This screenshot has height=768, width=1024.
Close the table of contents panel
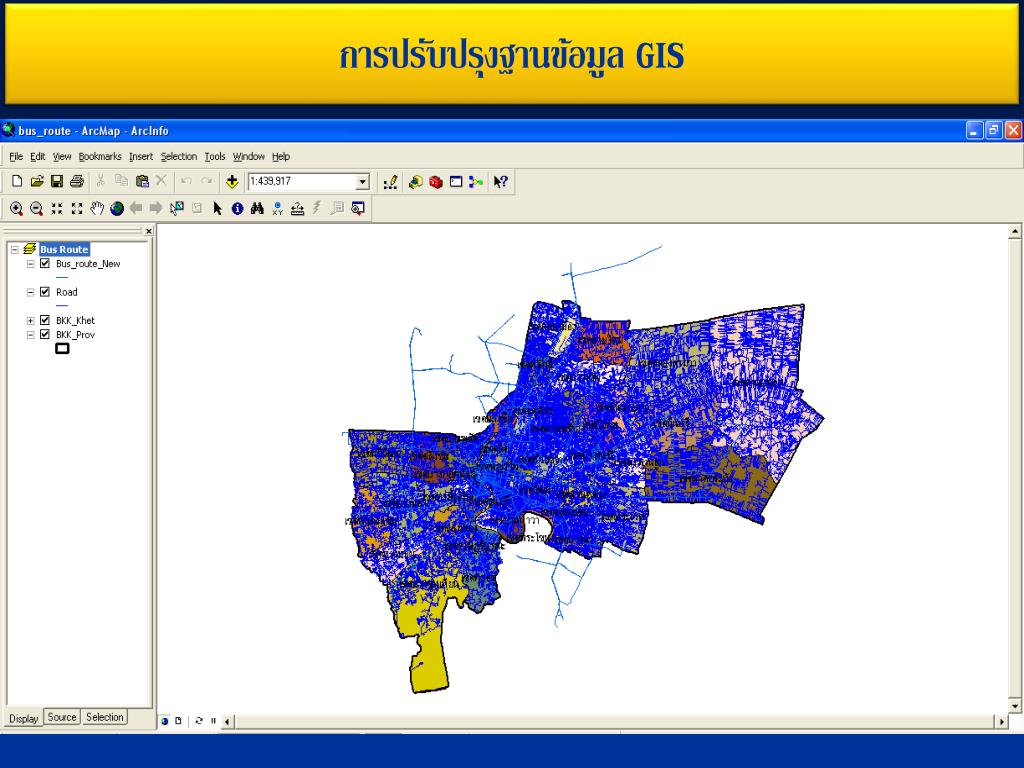[149, 231]
